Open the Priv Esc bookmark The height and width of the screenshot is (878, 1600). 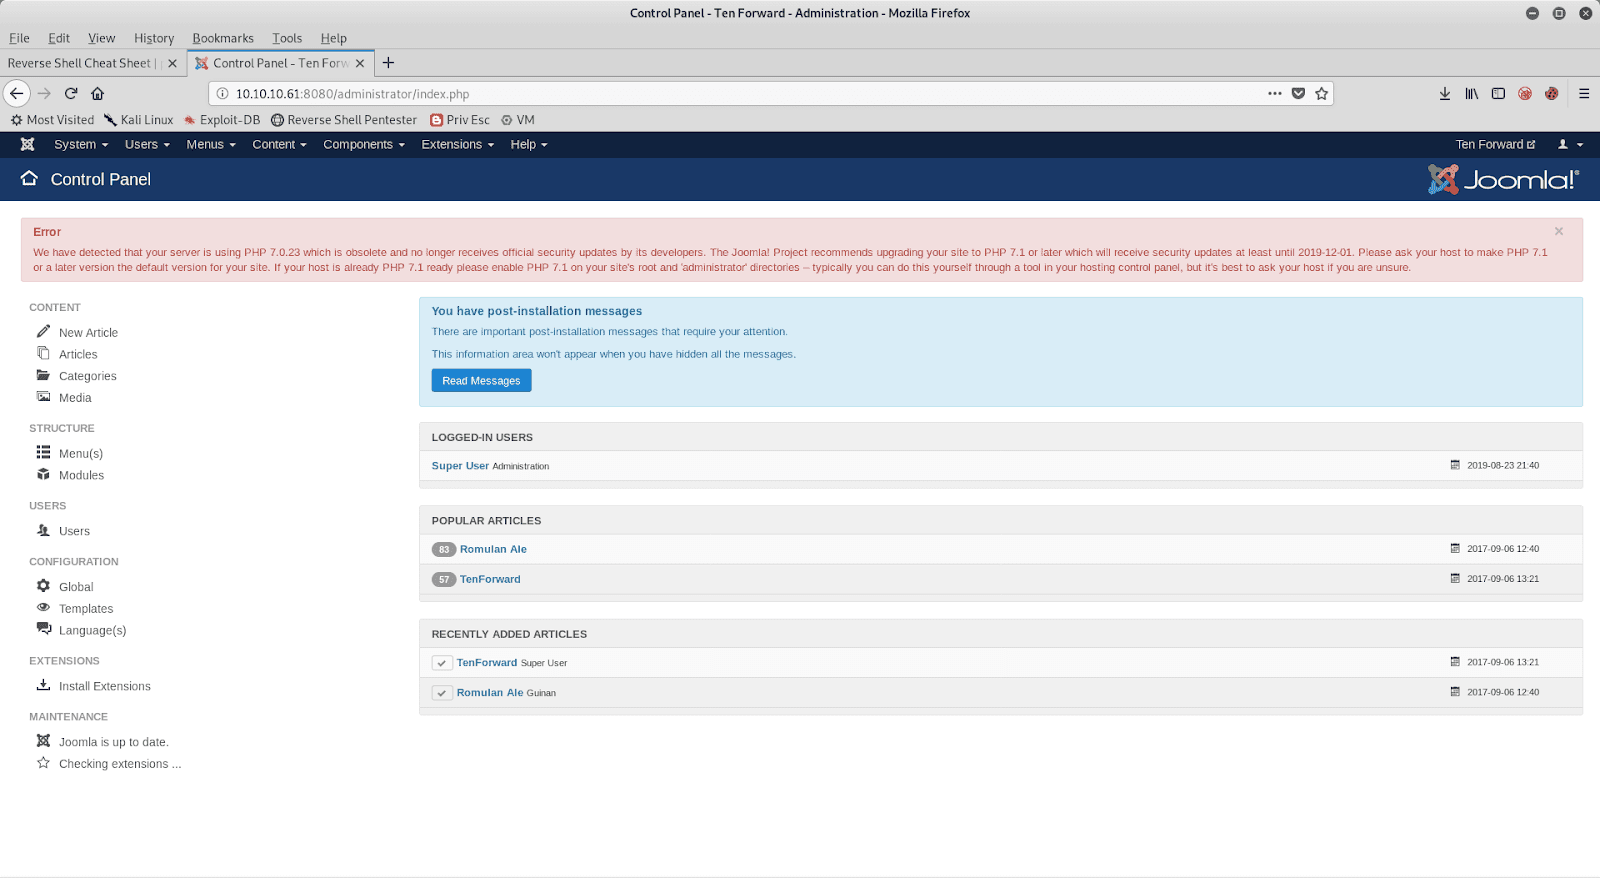click(x=460, y=120)
